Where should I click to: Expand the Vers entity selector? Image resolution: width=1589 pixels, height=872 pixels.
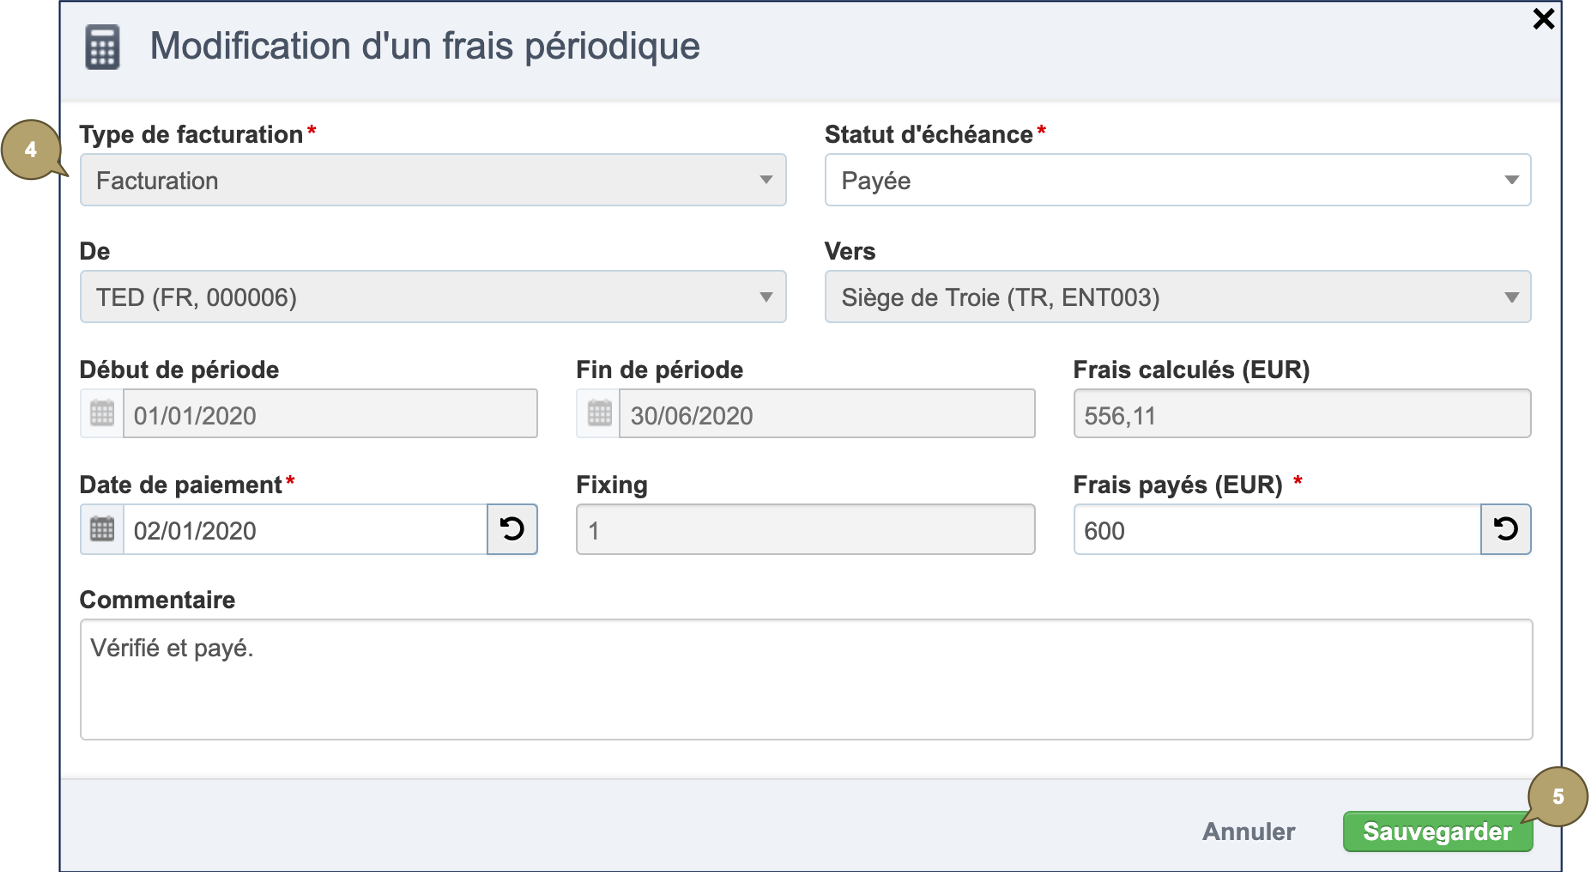pyautogui.click(x=1512, y=296)
